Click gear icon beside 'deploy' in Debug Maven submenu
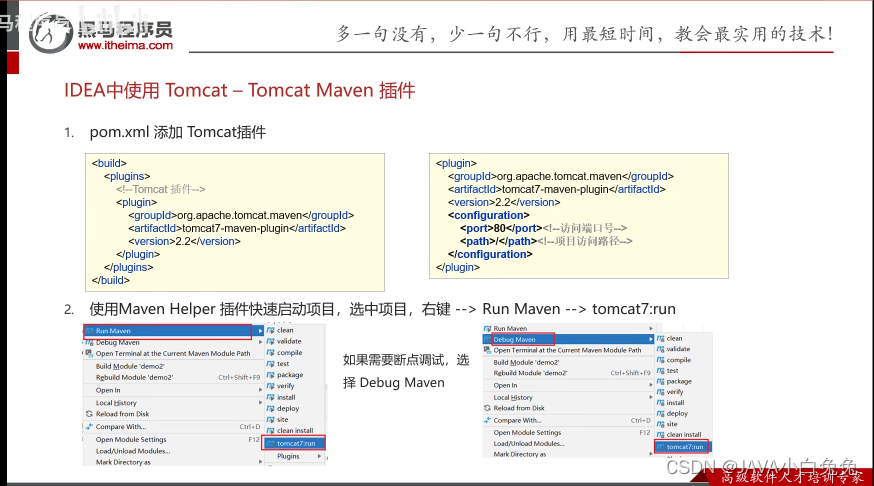The image size is (874, 486). (x=661, y=414)
